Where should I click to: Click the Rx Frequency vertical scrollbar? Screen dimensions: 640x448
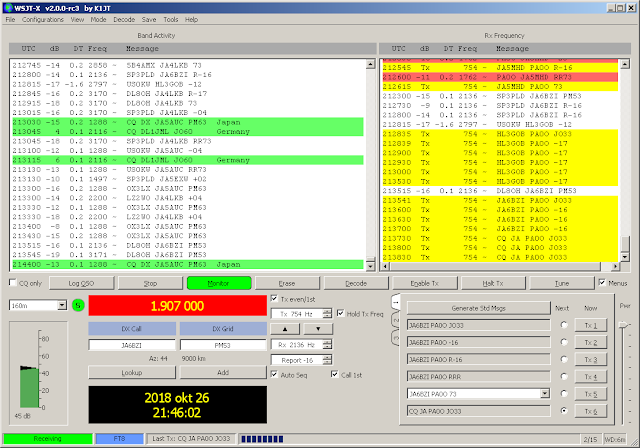coord(624,160)
